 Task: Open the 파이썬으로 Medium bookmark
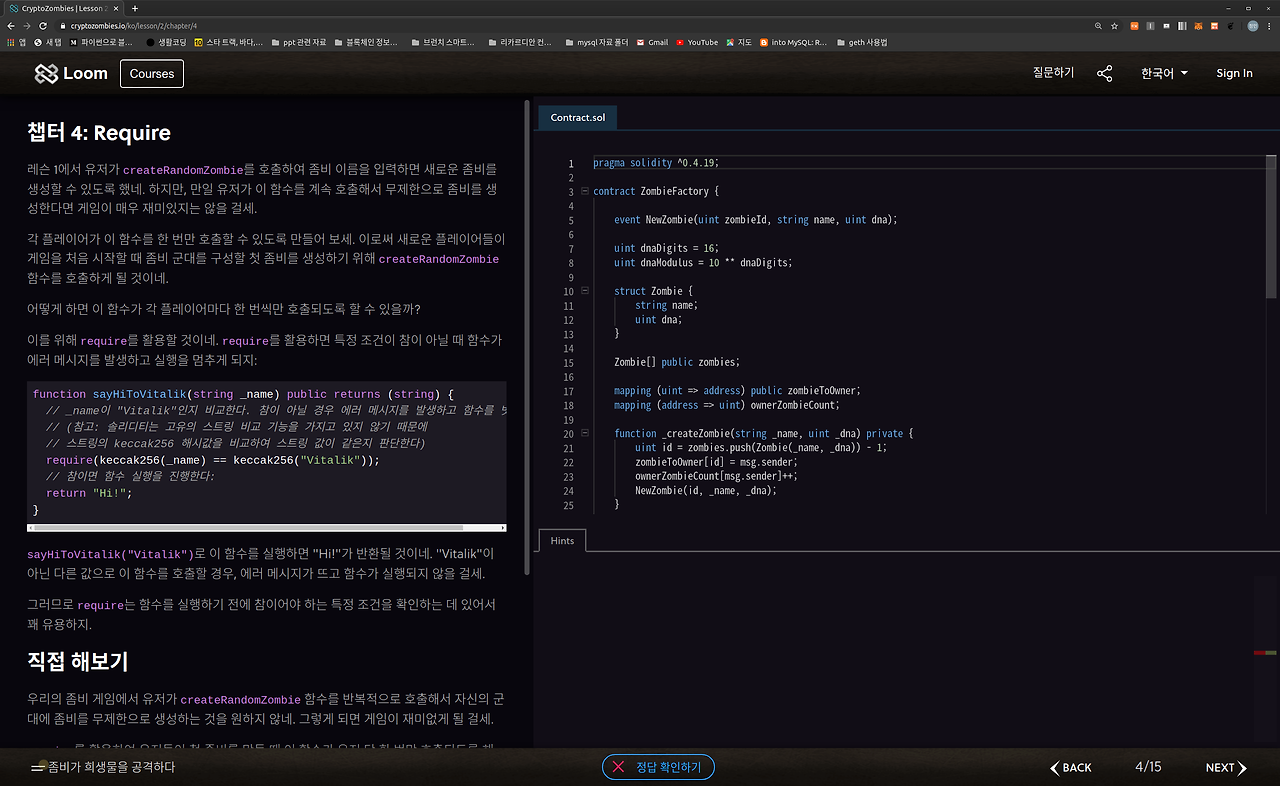tap(101, 42)
